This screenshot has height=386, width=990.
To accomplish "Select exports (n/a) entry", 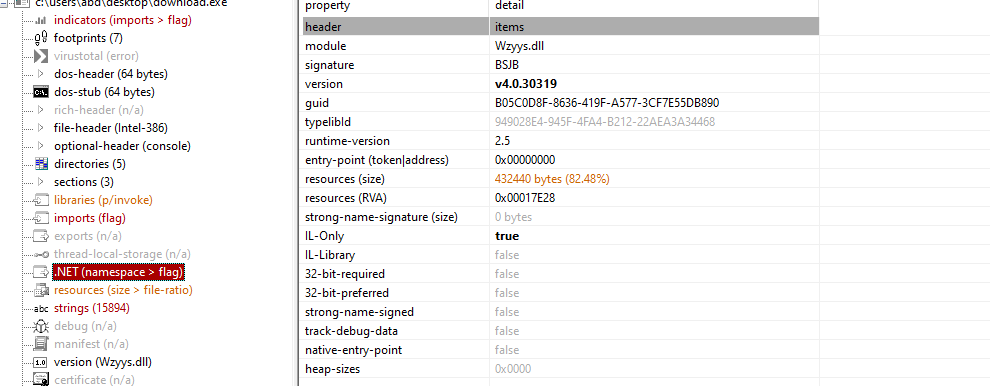I will (88, 236).
